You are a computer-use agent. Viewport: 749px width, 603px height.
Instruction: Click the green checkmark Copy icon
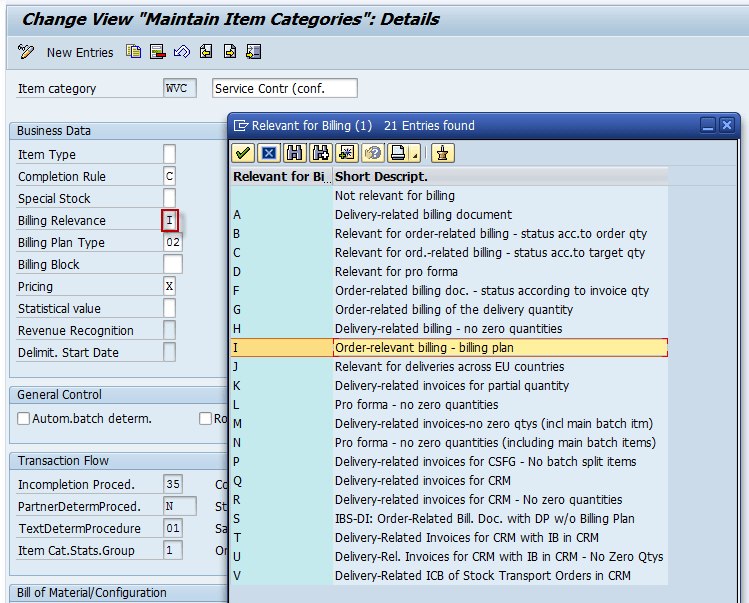(242, 153)
